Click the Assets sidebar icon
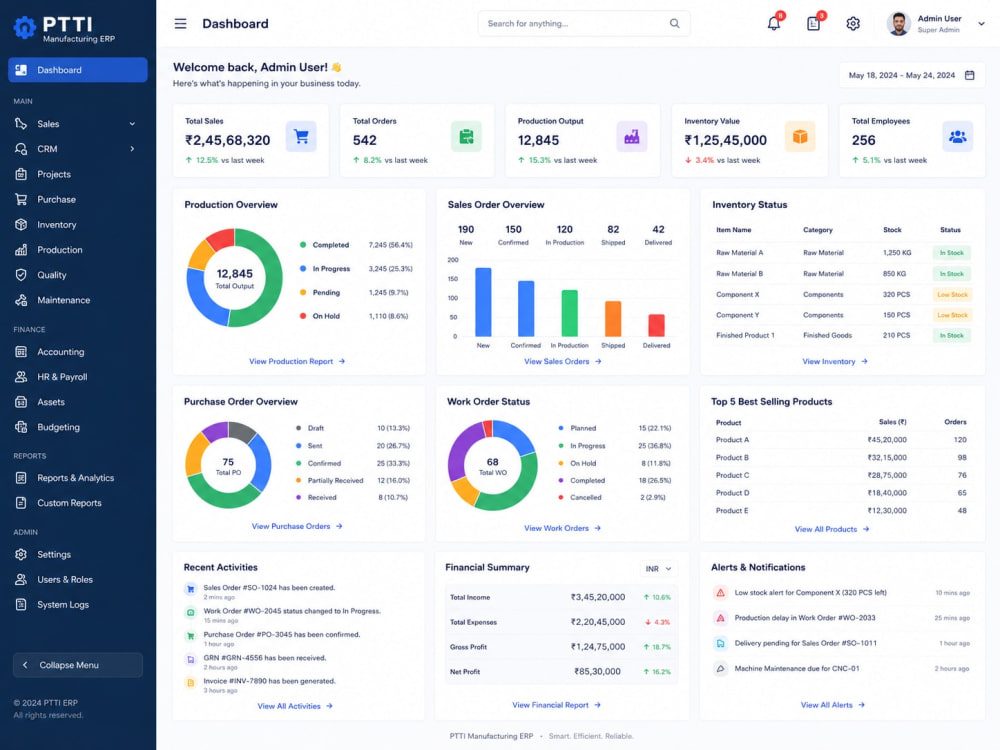Image resolution: width=1000 pixels, height=750 pixels. pos(21,402)
